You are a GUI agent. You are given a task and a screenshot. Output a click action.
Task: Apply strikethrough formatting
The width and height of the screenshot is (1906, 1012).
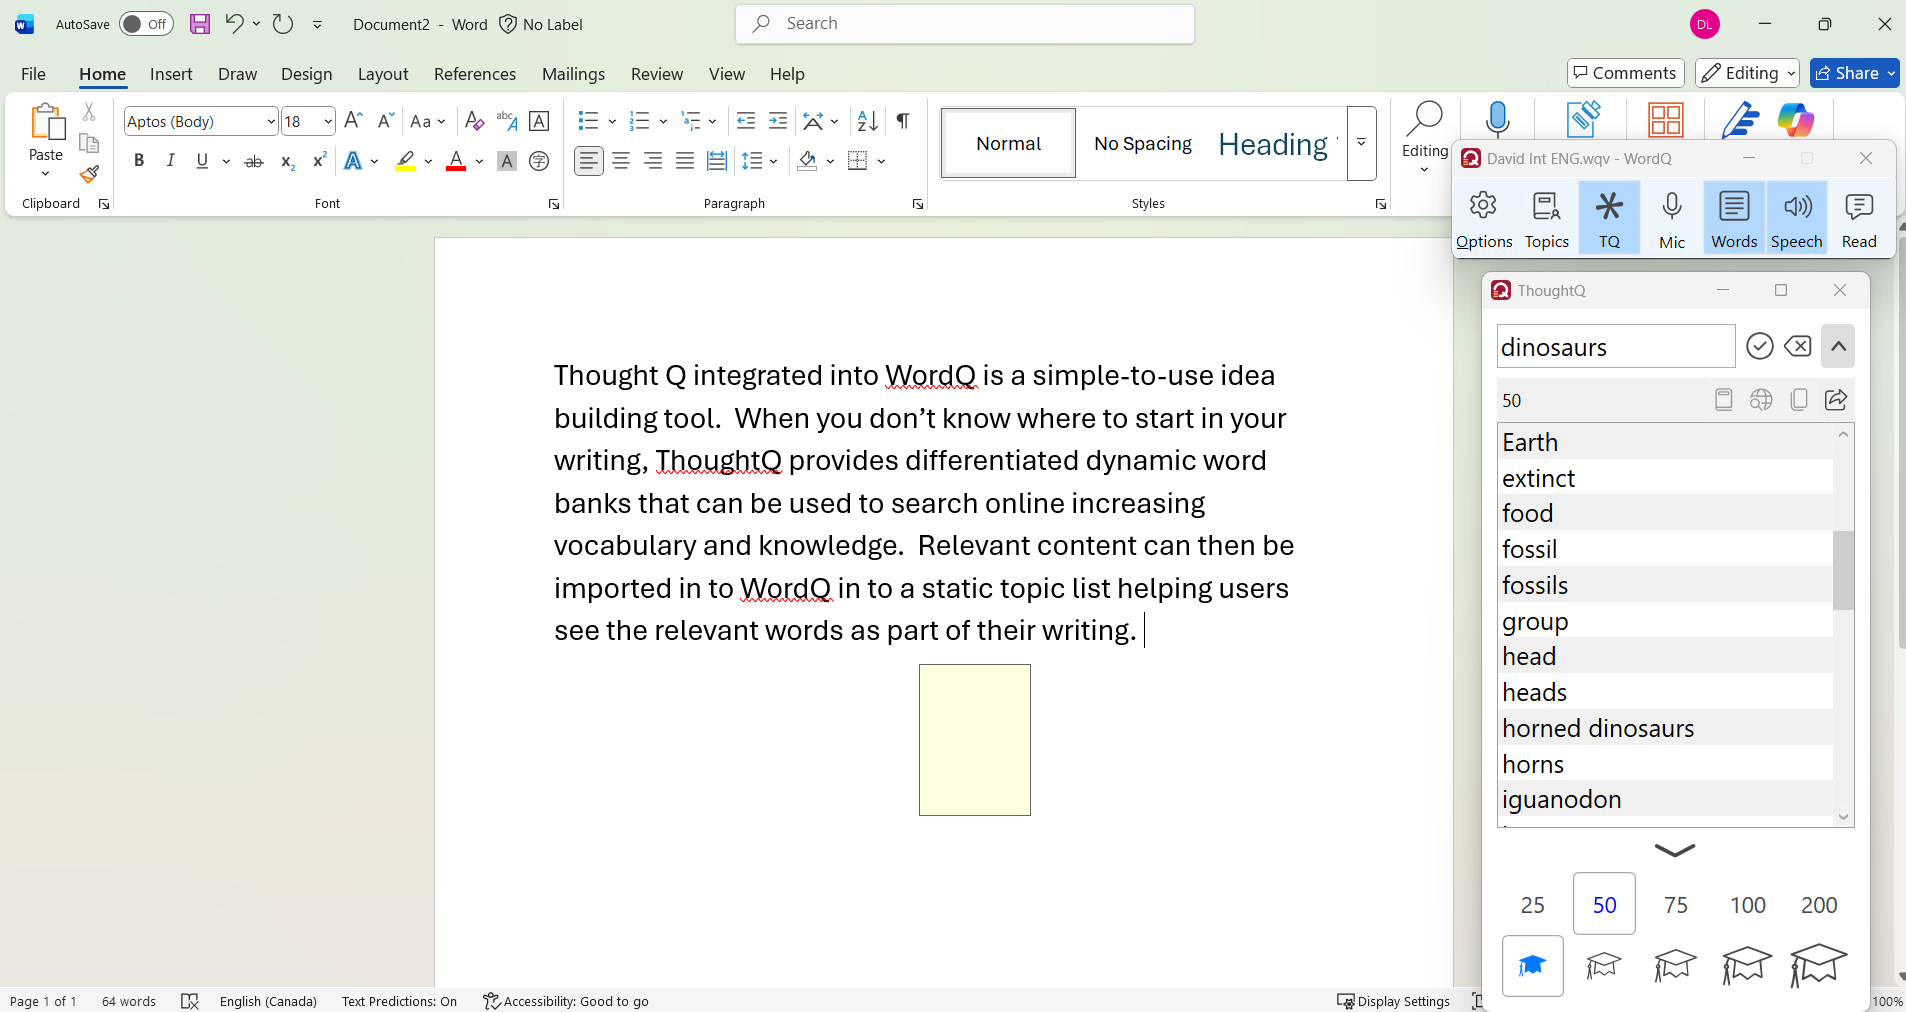254,161
